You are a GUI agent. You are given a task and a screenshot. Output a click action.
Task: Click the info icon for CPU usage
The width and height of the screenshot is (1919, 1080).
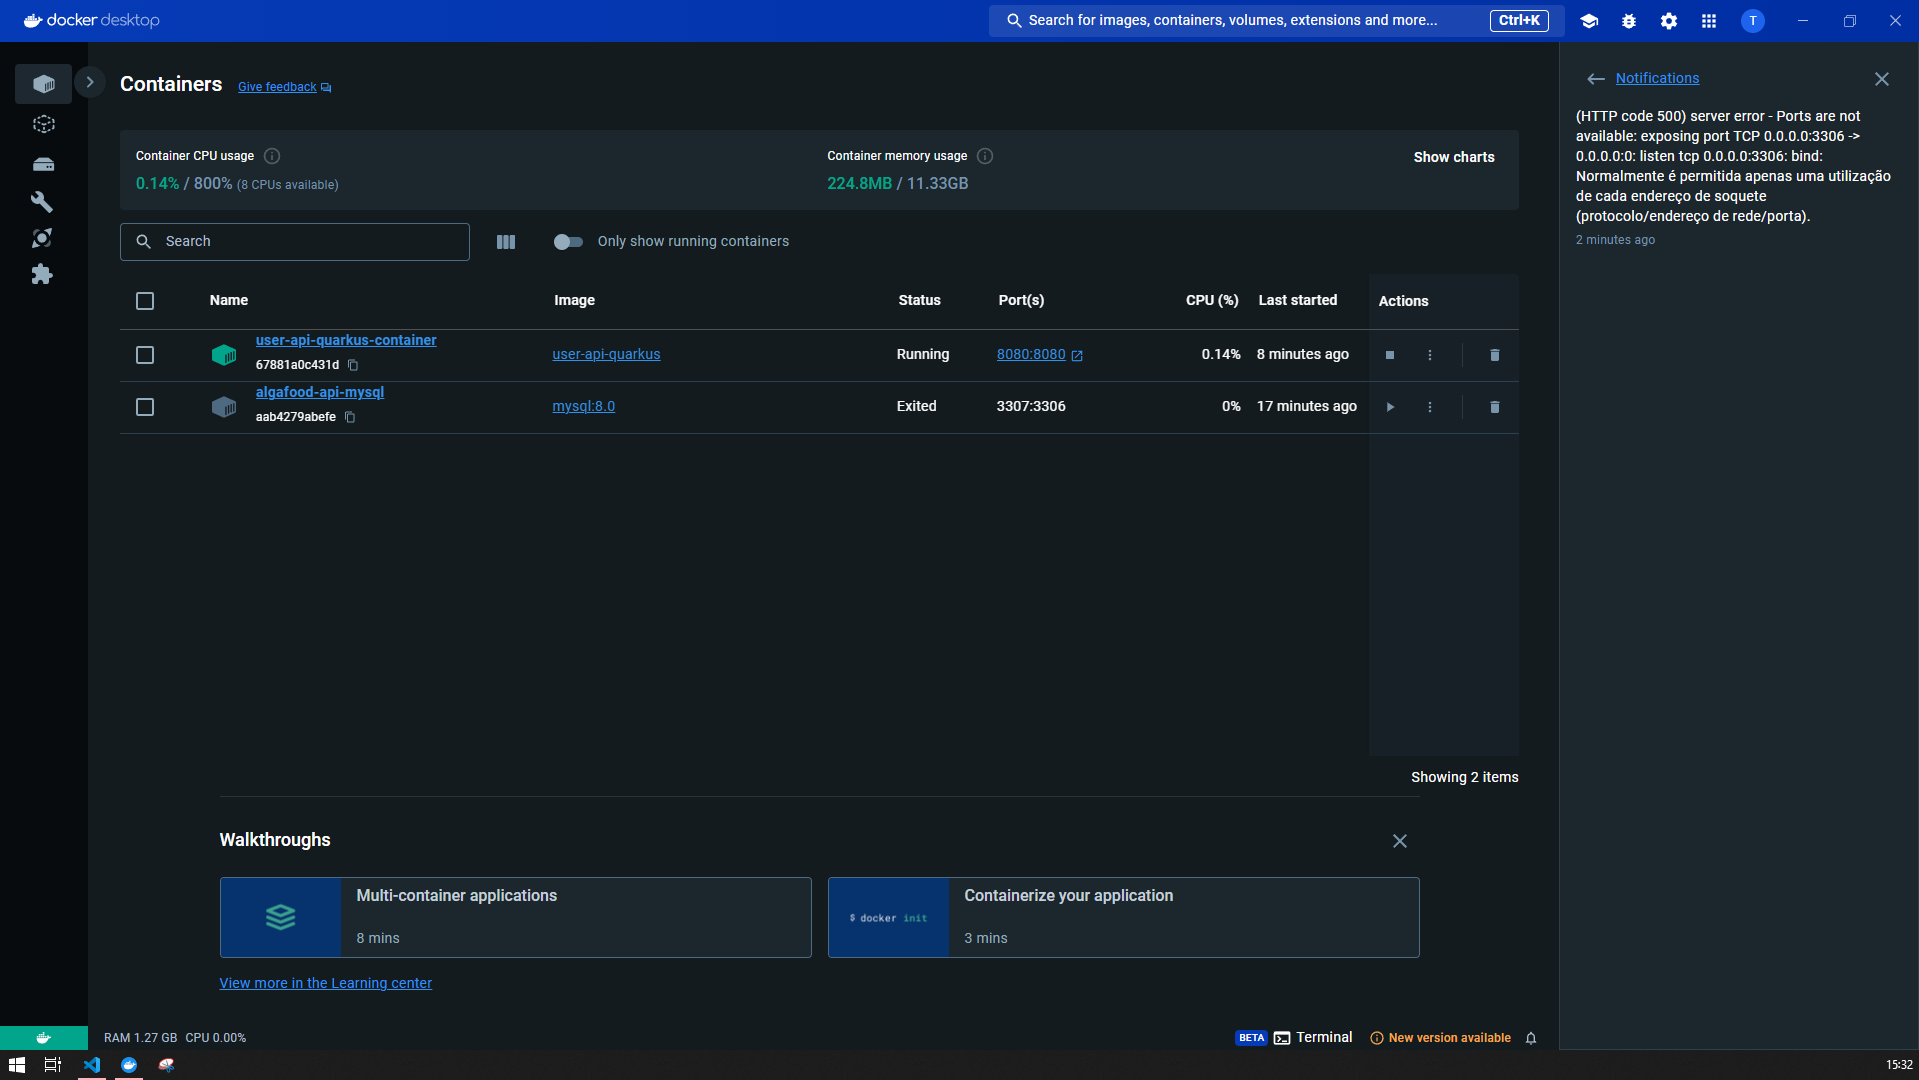pos(272,156)
